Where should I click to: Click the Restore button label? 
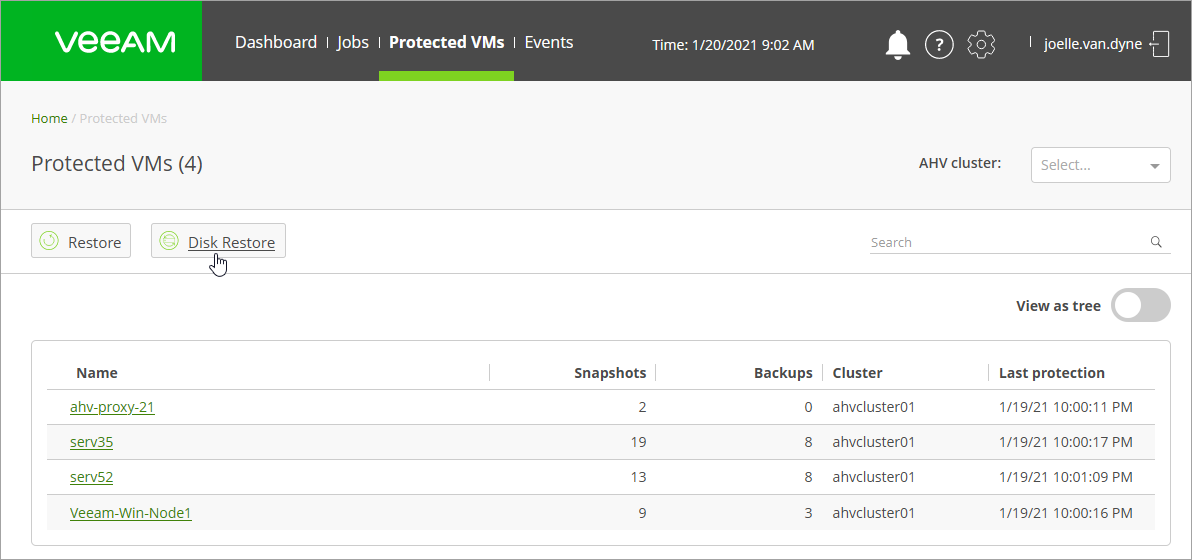click(95, 242)
